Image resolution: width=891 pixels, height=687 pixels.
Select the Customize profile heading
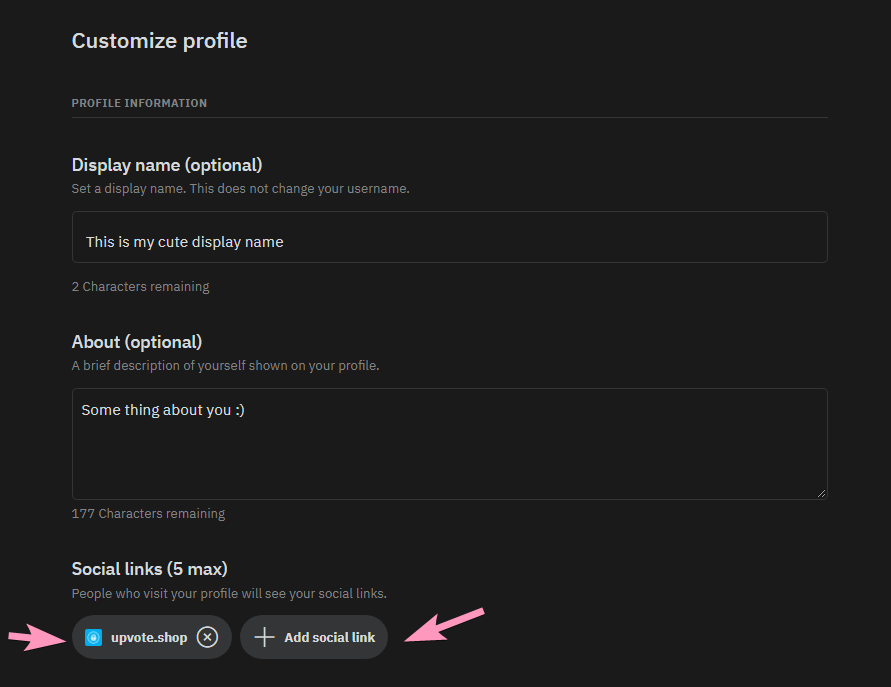[160, 41]
